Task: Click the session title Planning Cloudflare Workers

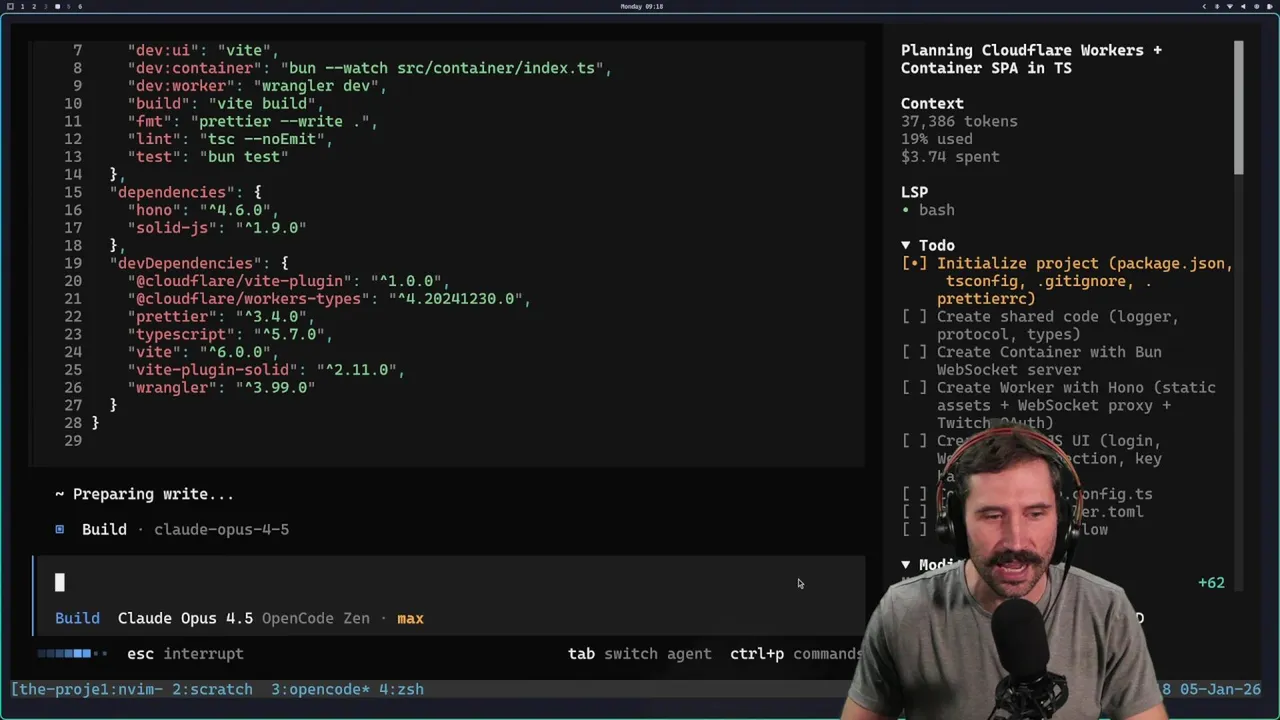Action: pos(1031,59)
